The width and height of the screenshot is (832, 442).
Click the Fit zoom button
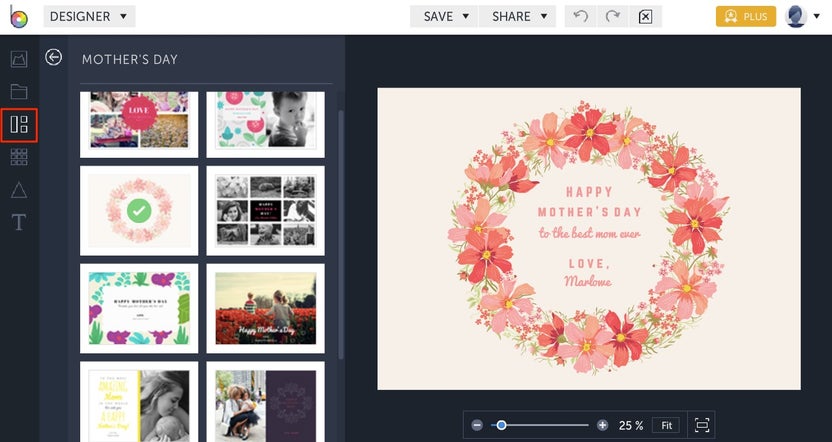[x=666, y=425]
